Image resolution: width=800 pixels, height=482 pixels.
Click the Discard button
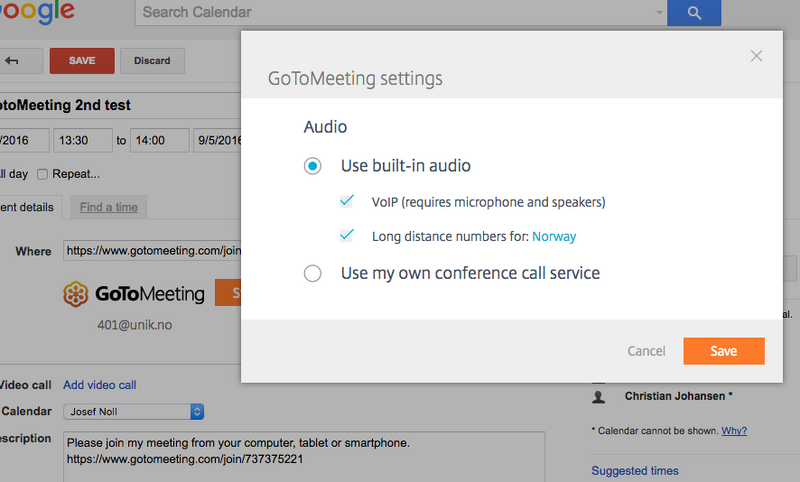[x=152, y=61]
